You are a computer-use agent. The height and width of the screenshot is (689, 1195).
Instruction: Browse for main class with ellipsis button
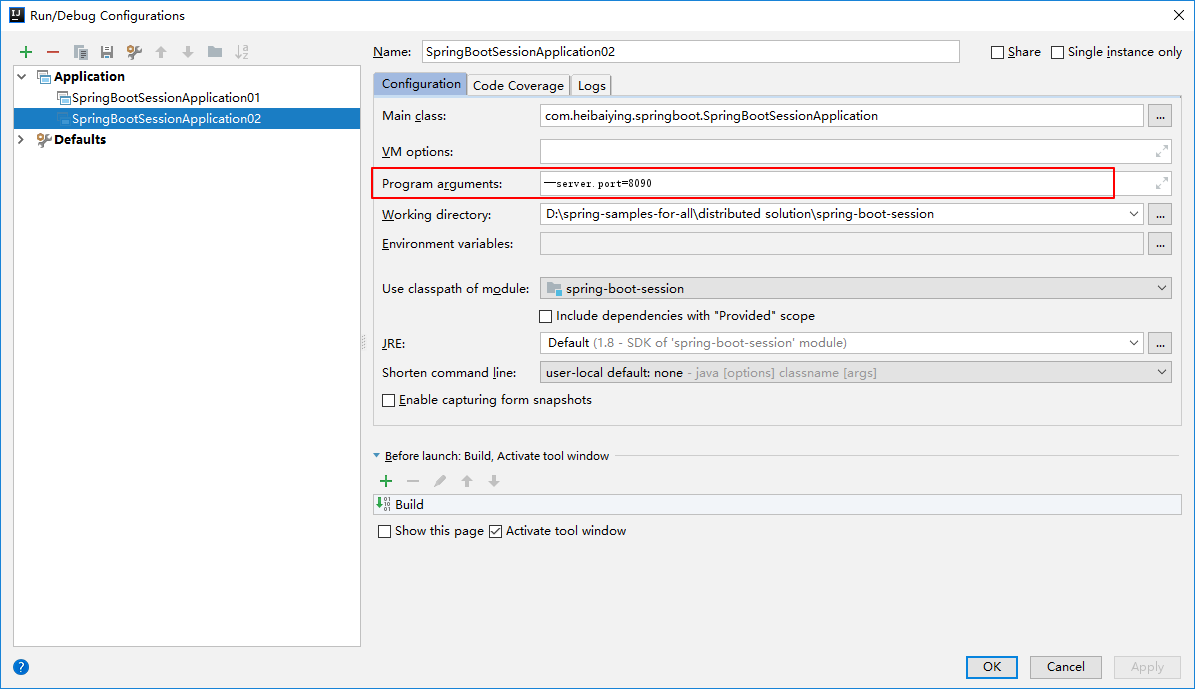point(1160,116)
